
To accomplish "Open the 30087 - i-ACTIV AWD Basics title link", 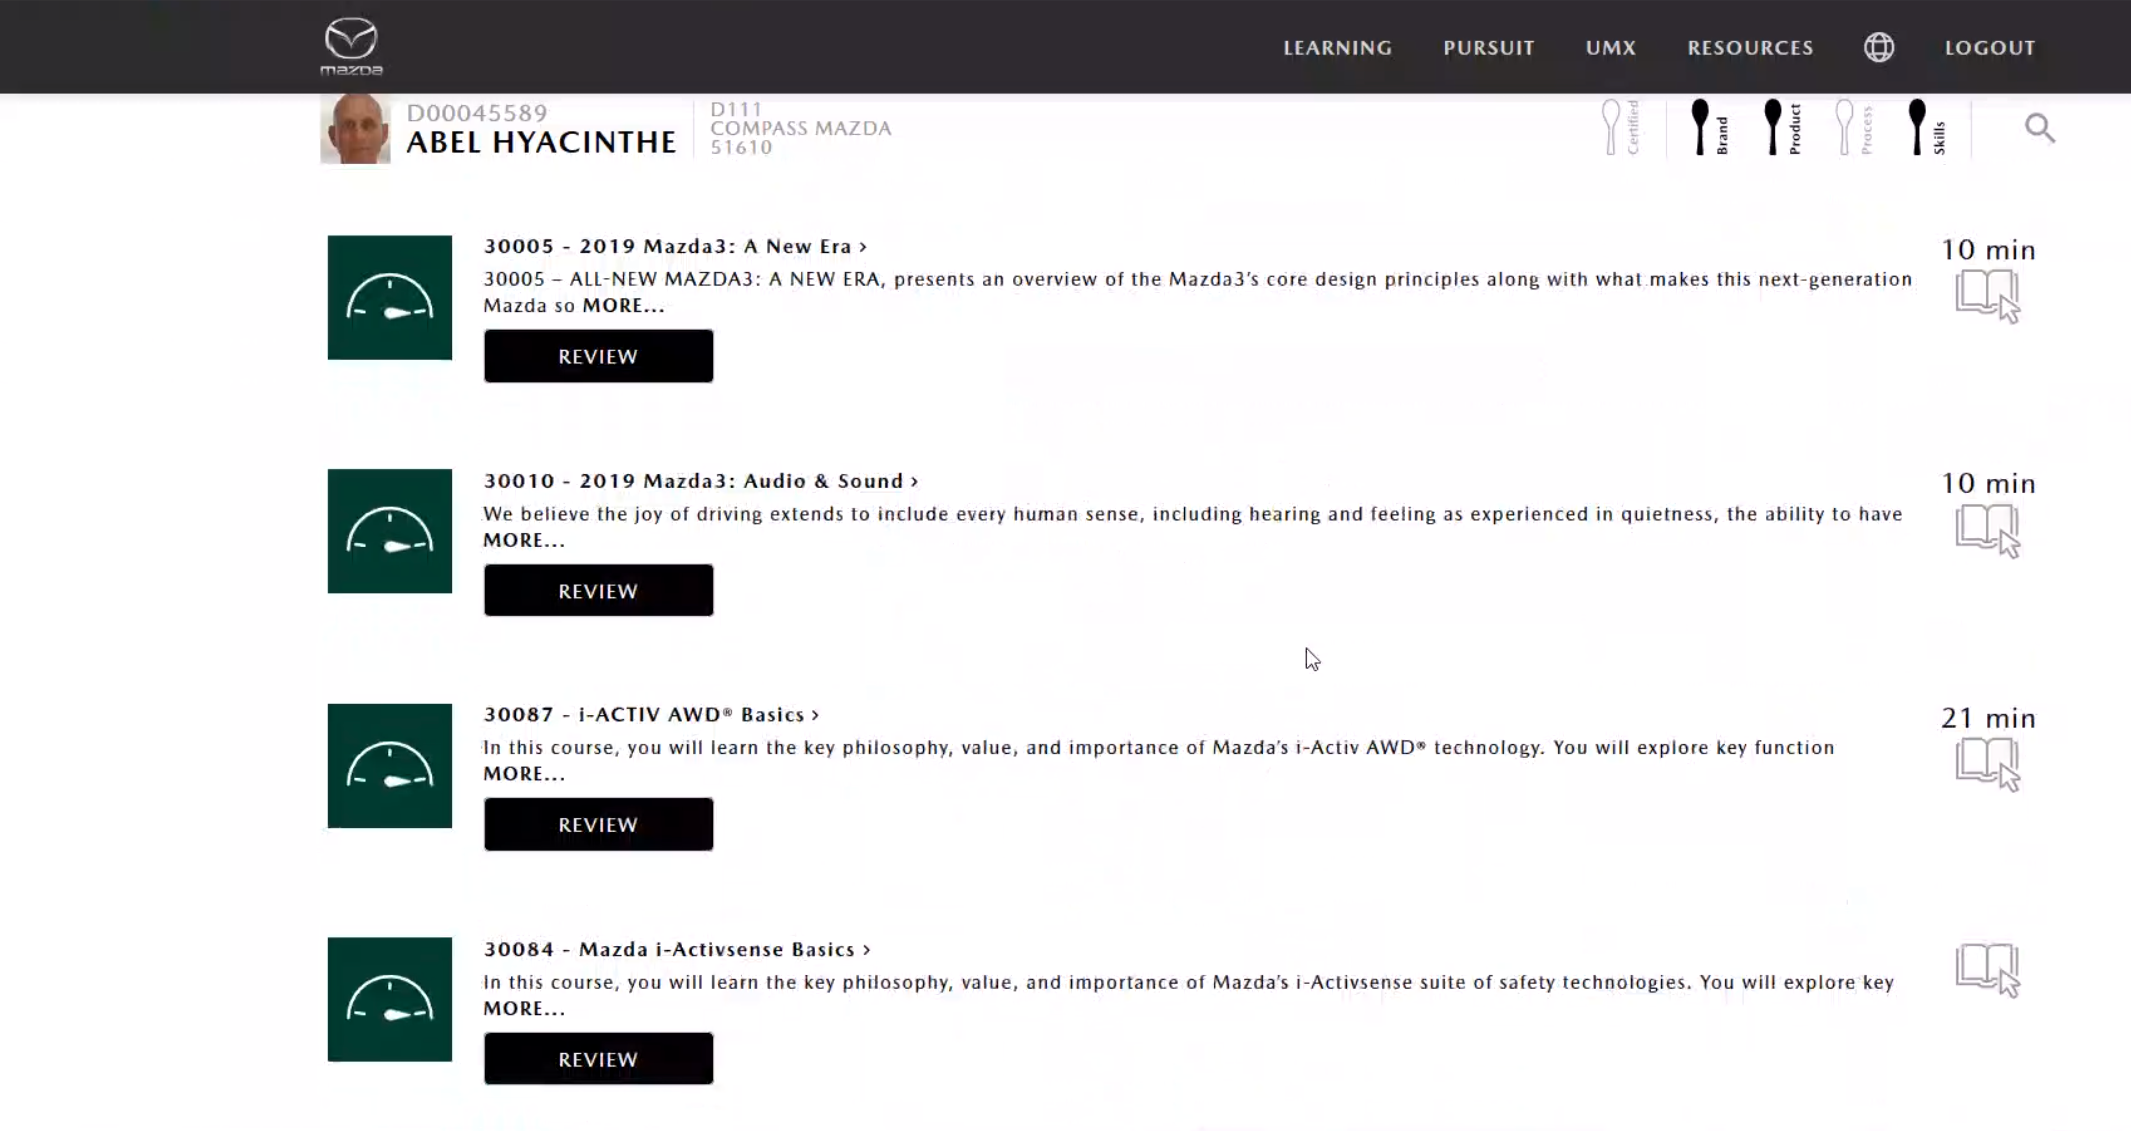I will (x=650, y=714).
